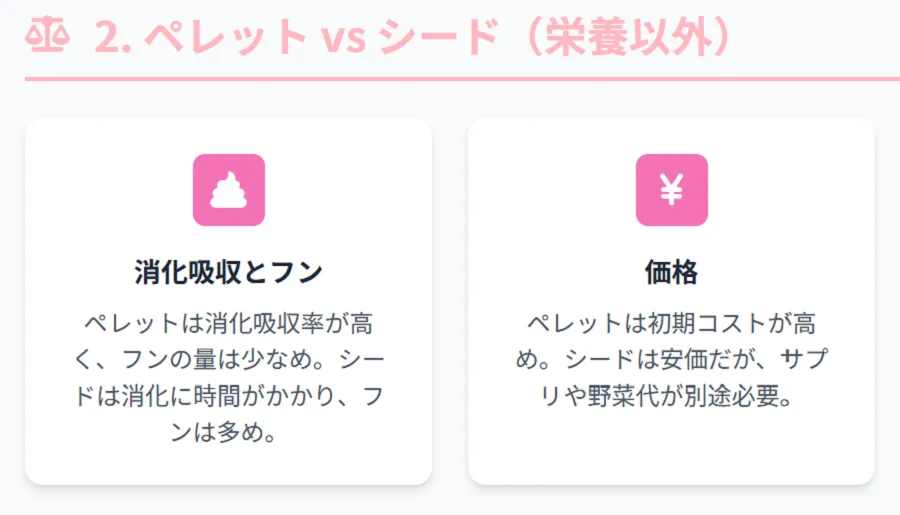Viewport: 900px width, 515px height.
Task: Click the line "ペレットは消化吸収率が高"
Action: 228,324
